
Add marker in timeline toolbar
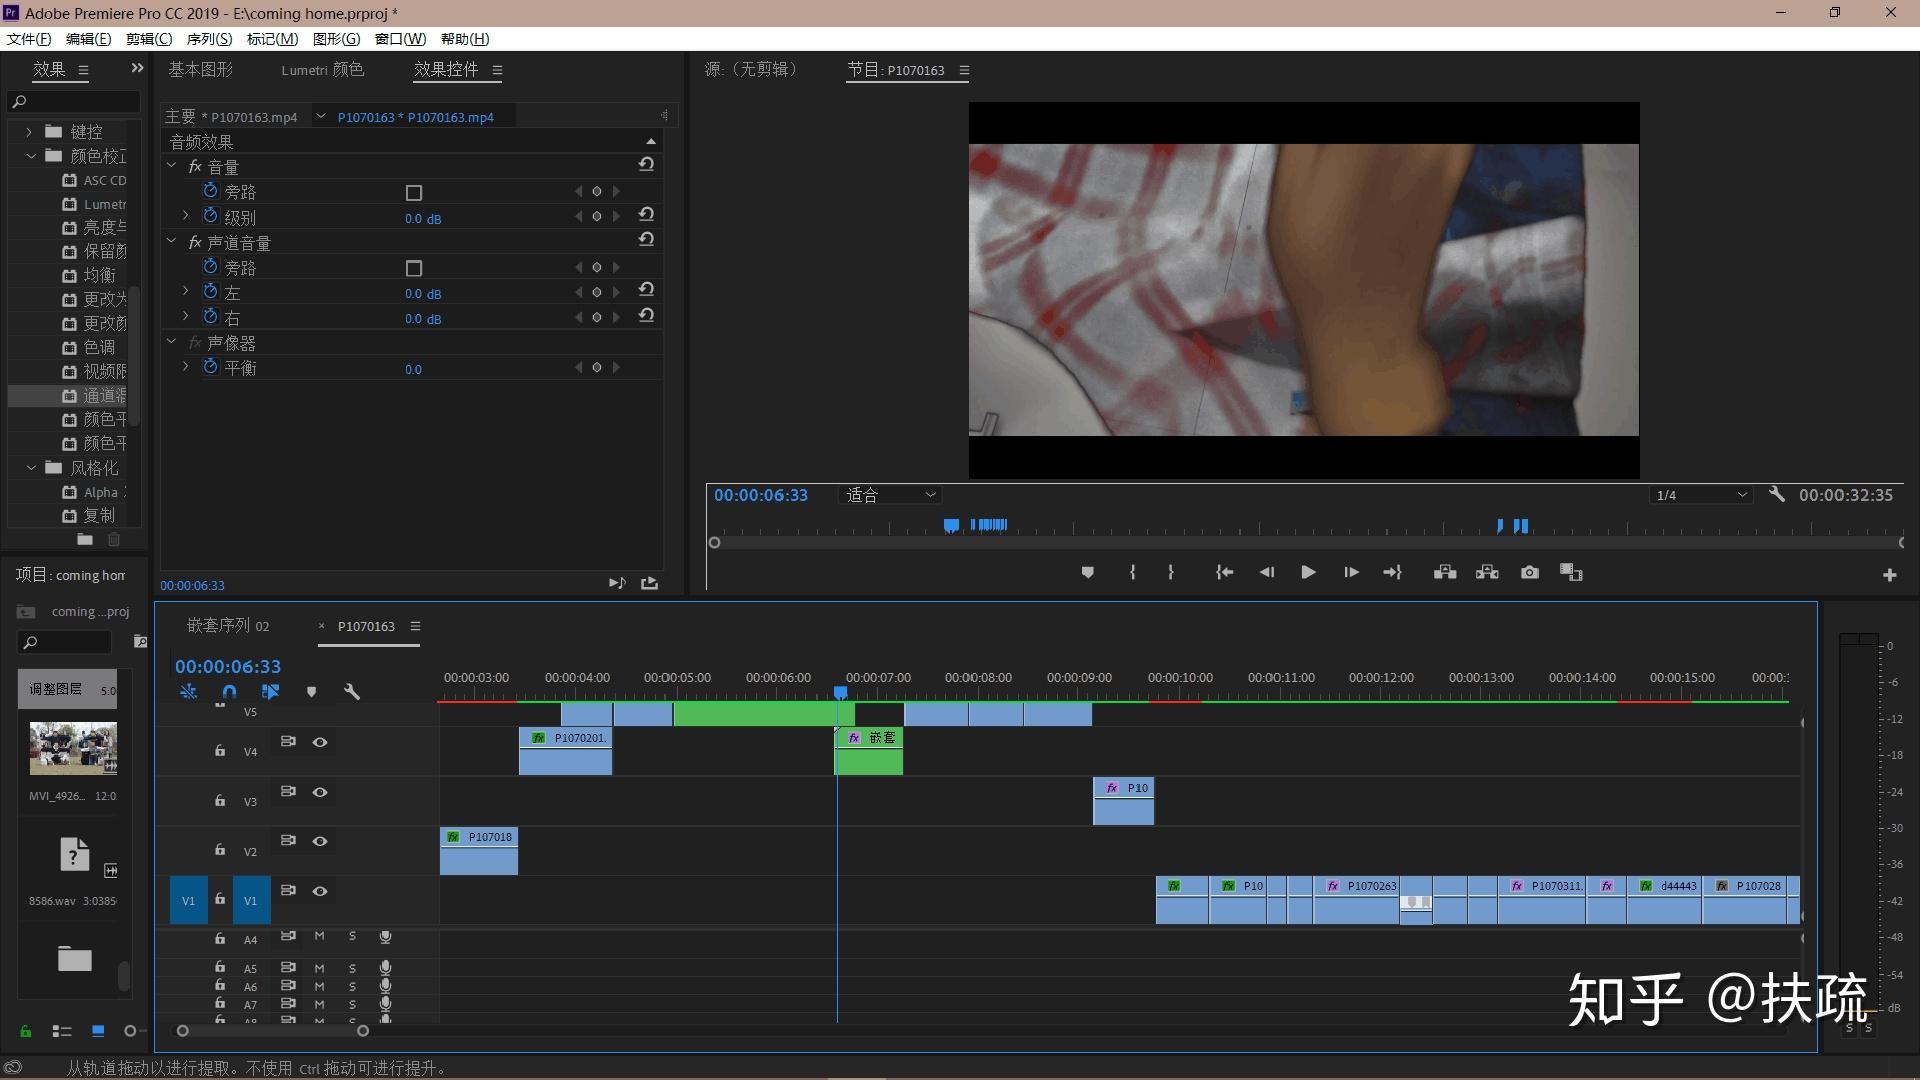tap(311, 692)
